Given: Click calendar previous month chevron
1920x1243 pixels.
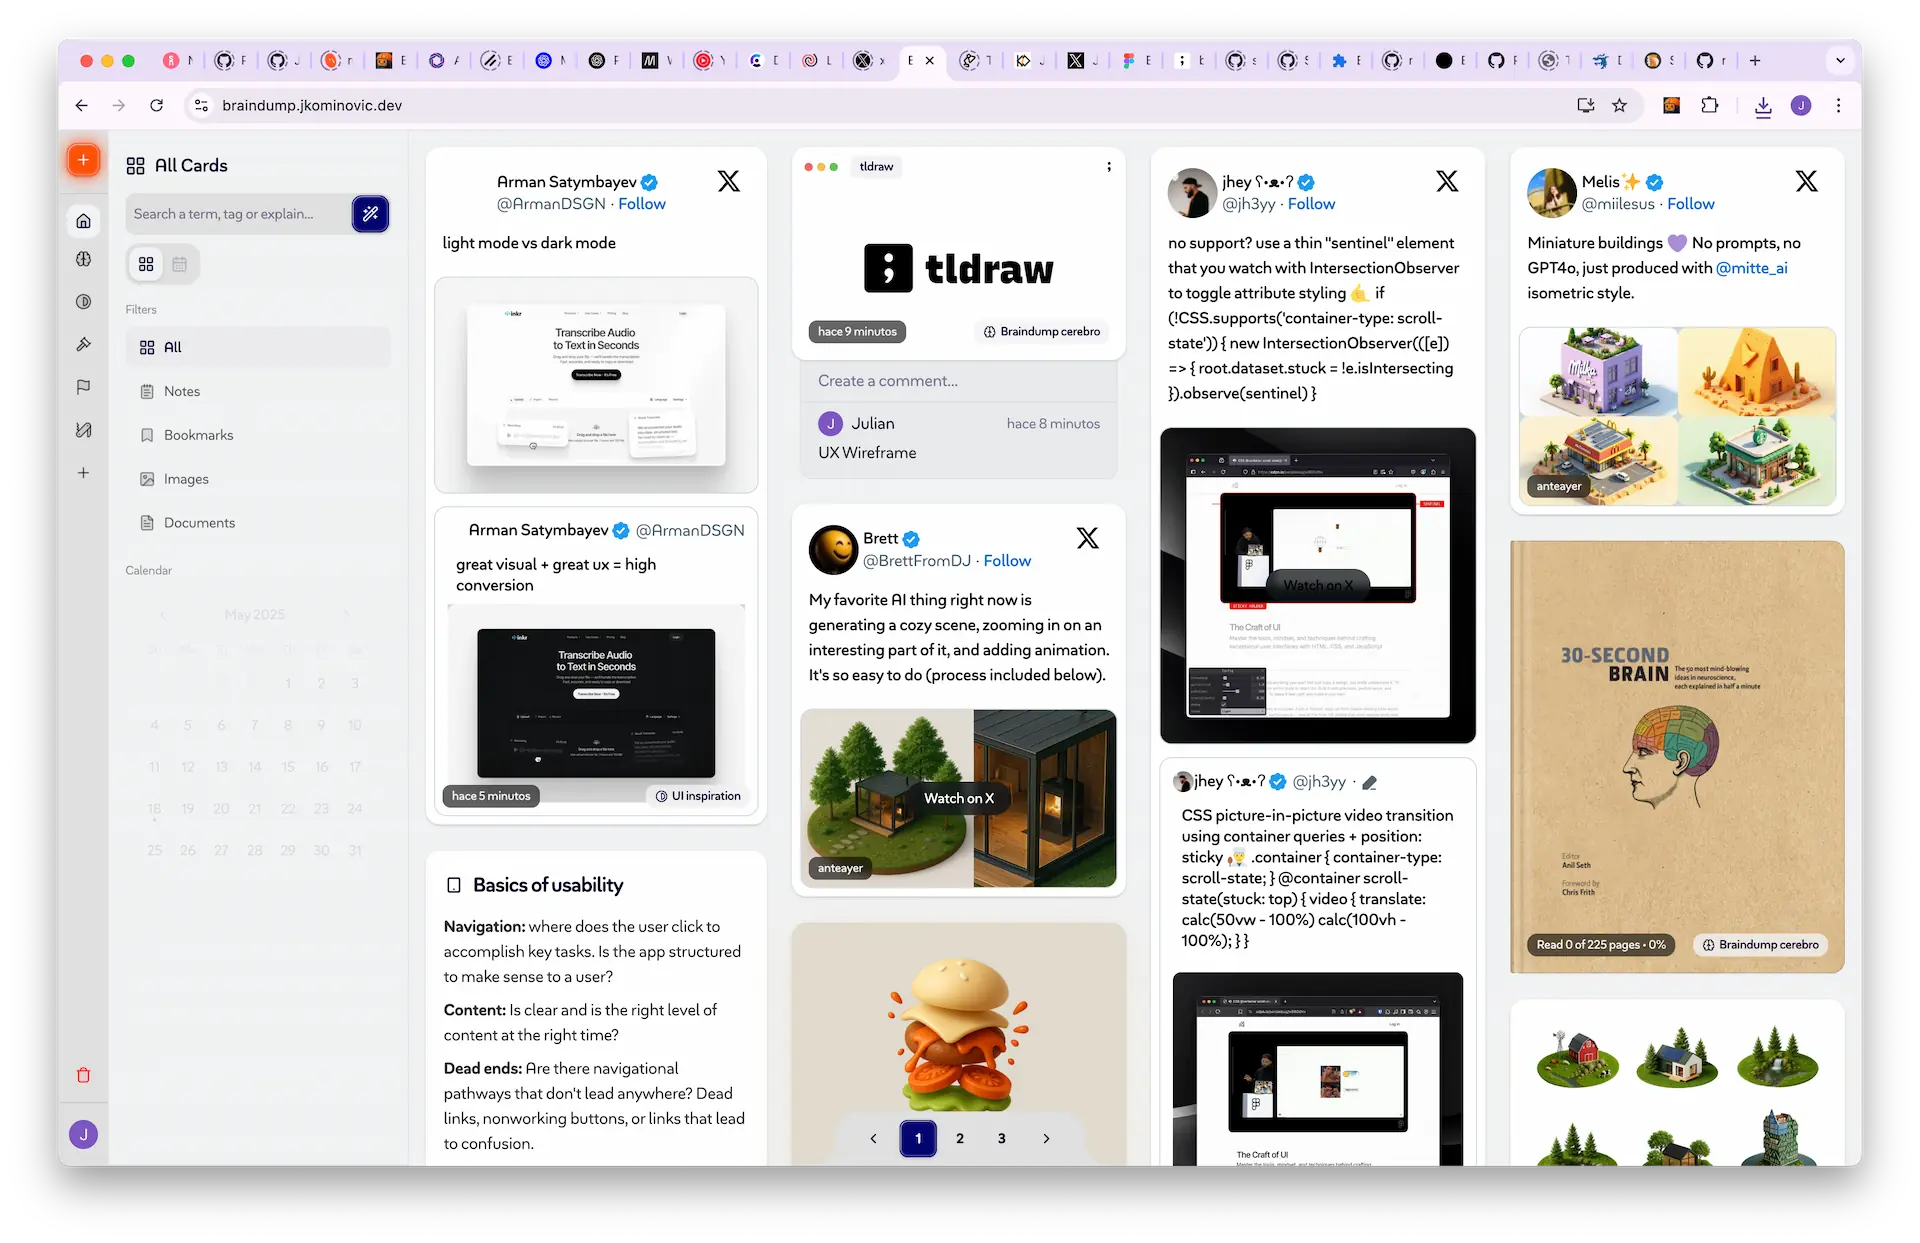Looking at the screenshot, I should 163,614.
